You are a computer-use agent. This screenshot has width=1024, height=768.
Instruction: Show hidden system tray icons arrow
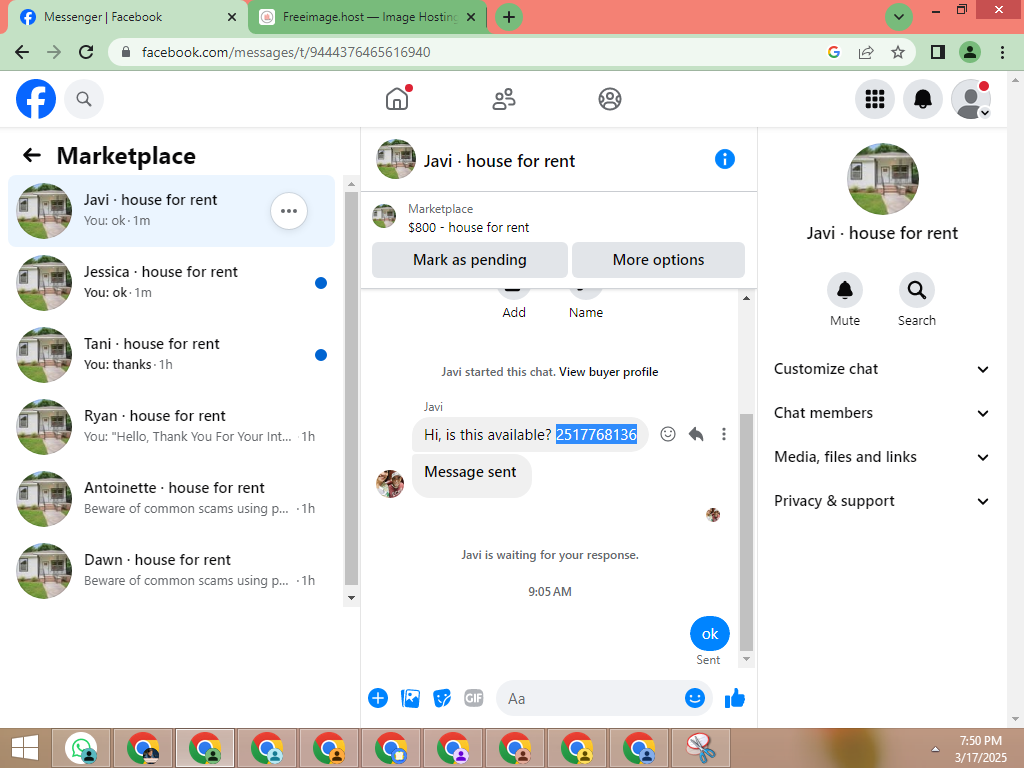pos(935,749)
